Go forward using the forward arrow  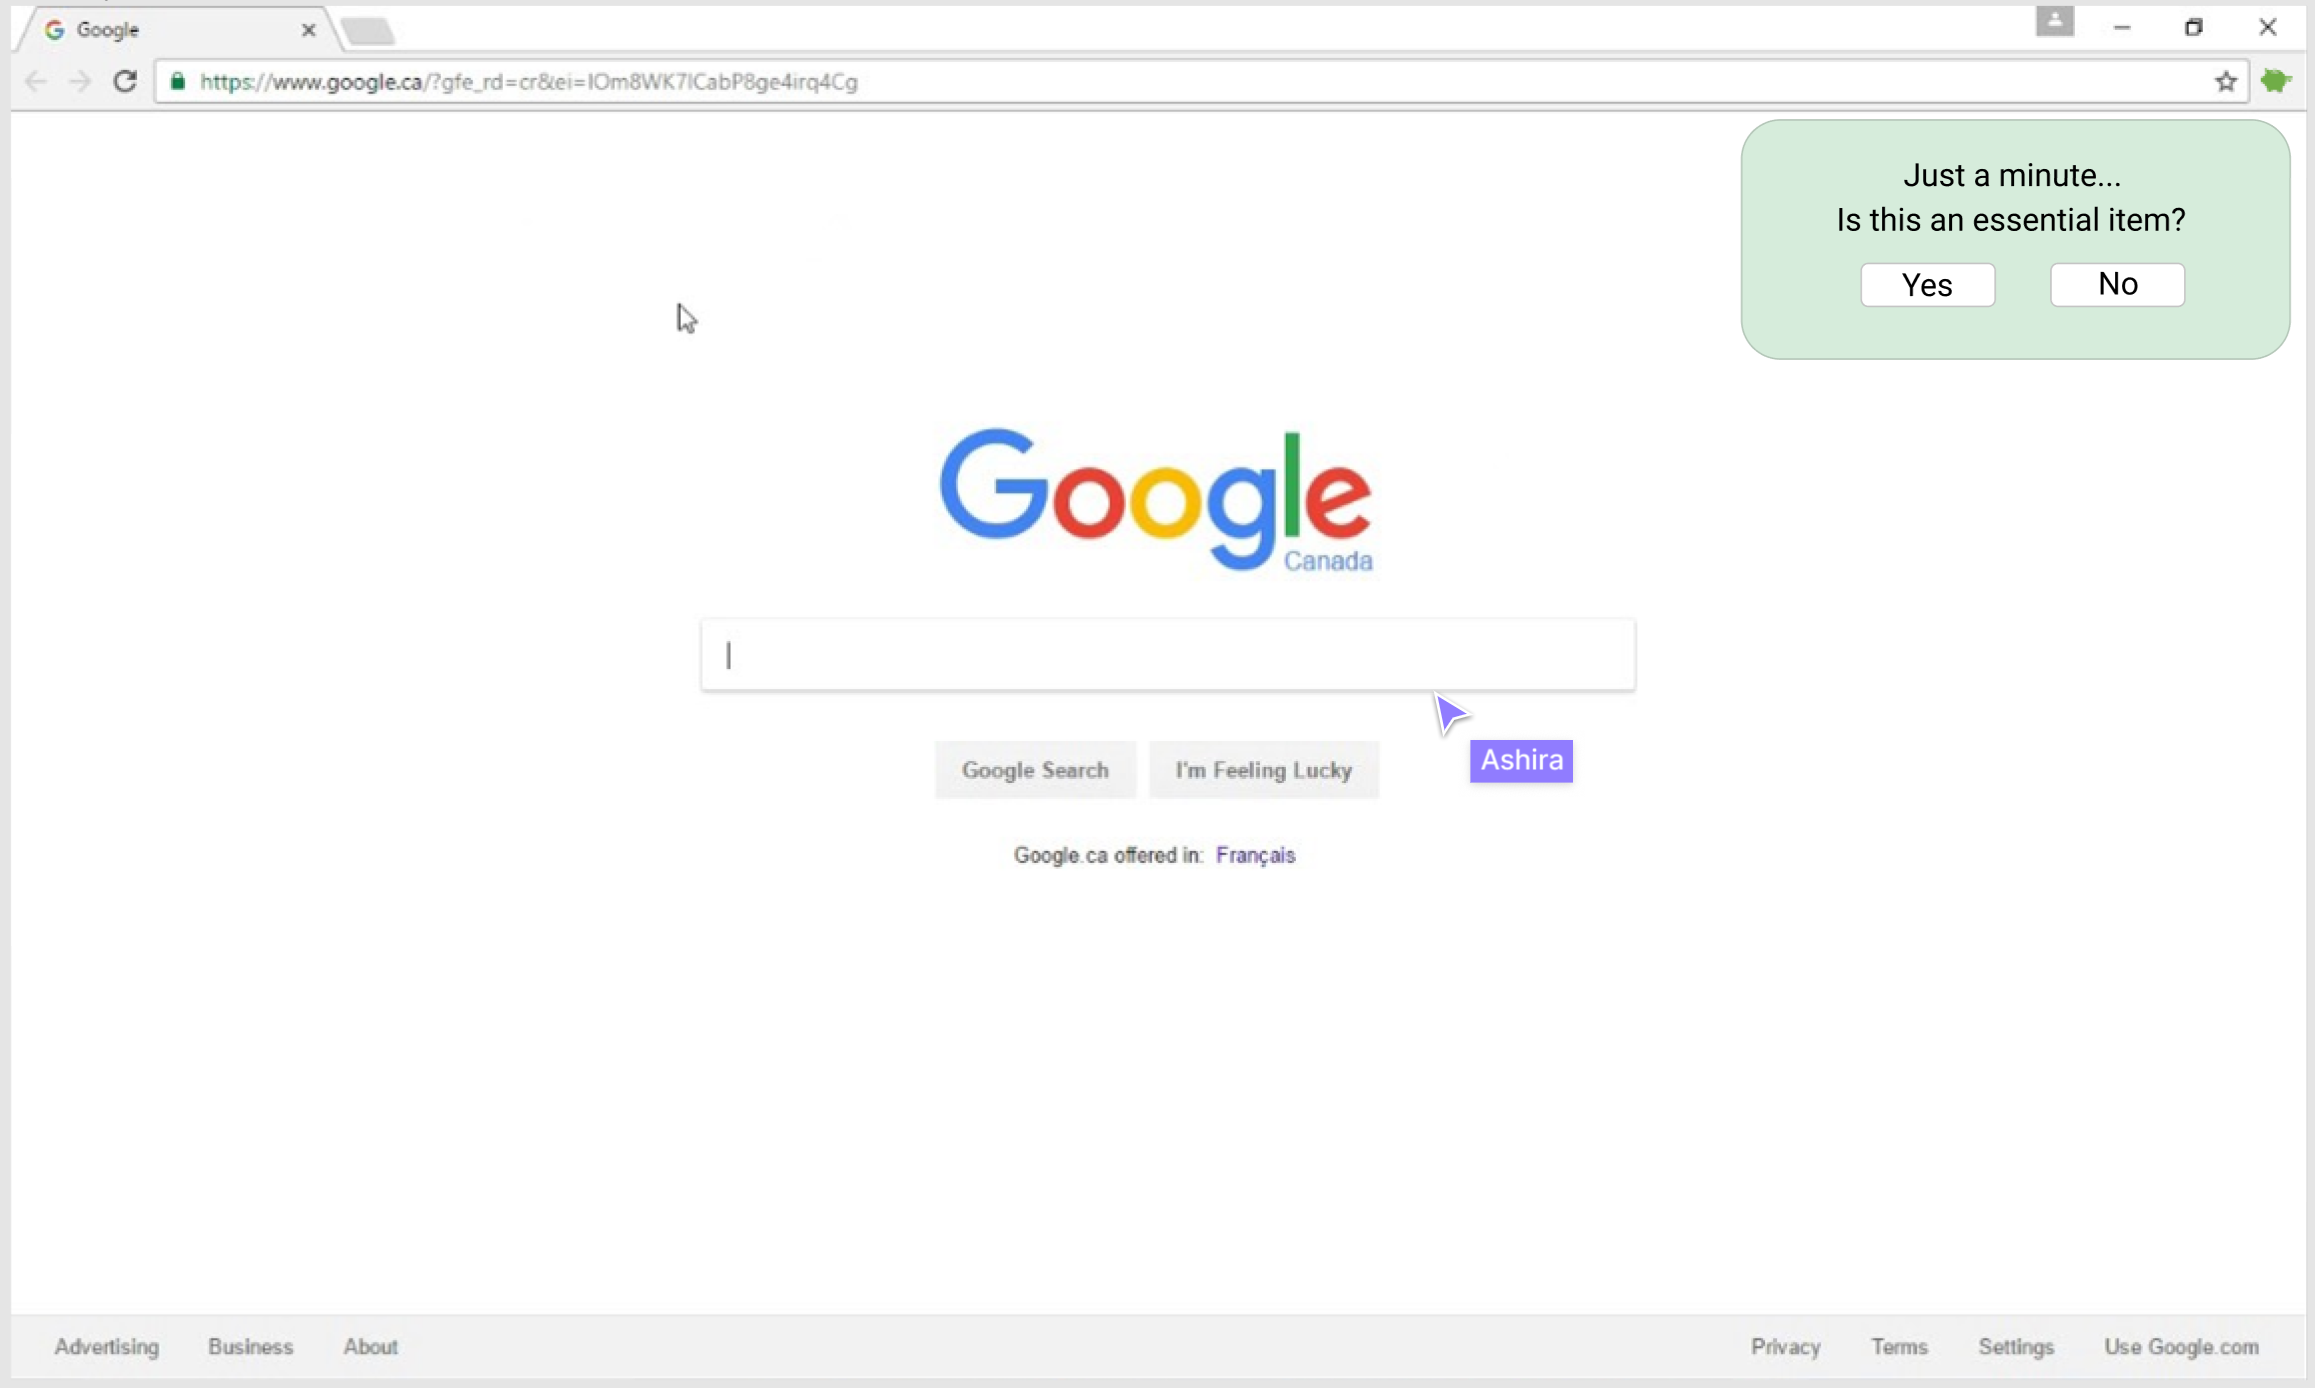click(80, 82)
